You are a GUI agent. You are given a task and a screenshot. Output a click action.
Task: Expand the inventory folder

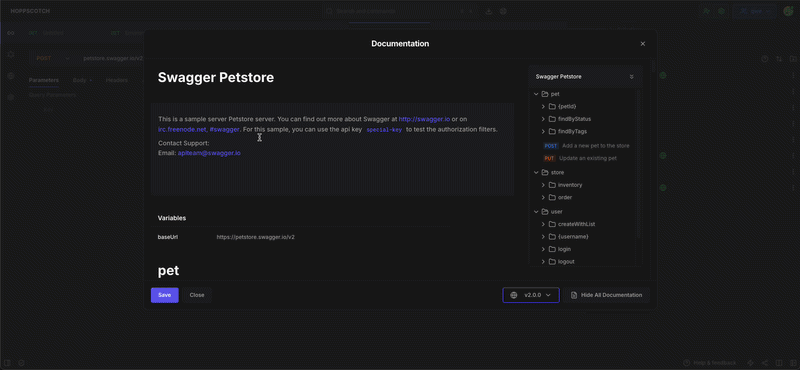pos(543,185)
